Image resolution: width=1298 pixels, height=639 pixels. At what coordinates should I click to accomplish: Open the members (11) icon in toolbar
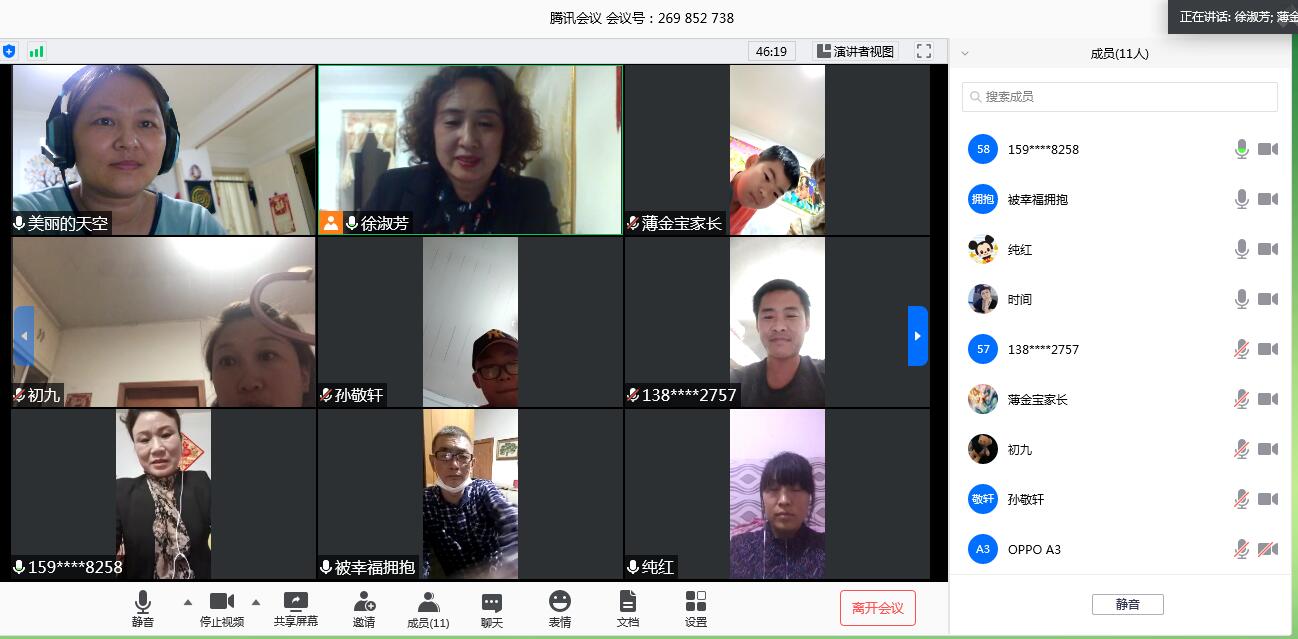tap(428, 601)
